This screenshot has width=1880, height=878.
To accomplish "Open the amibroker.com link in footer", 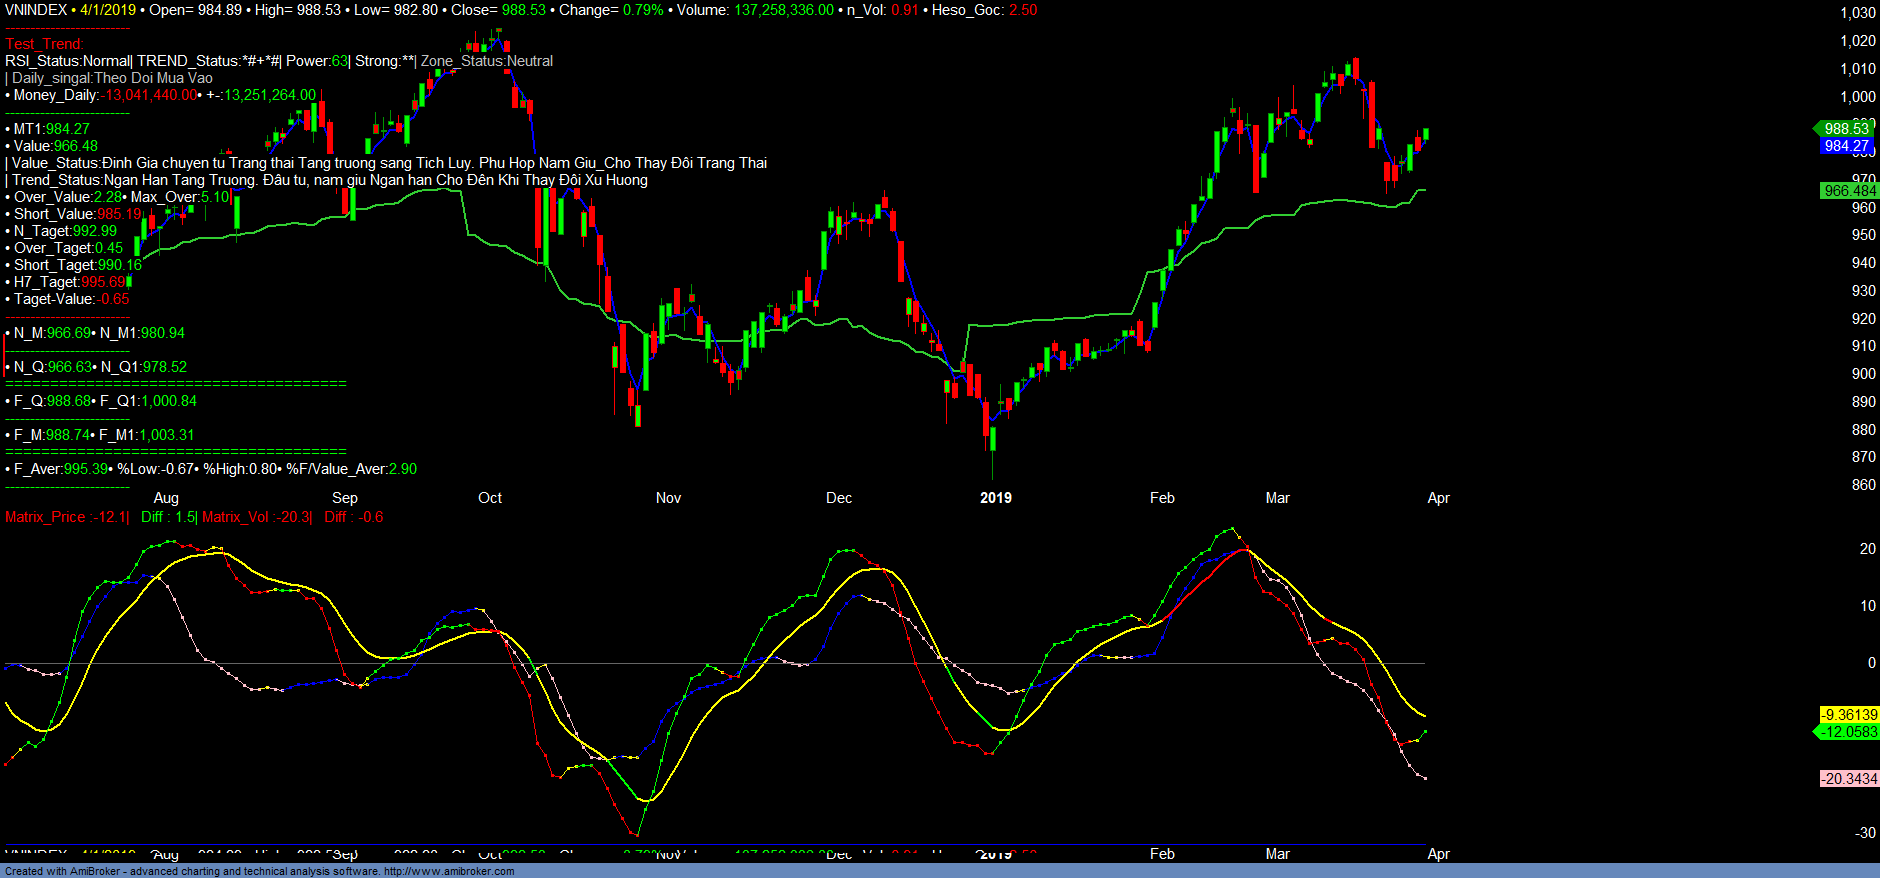I will [x=449, y=871].
